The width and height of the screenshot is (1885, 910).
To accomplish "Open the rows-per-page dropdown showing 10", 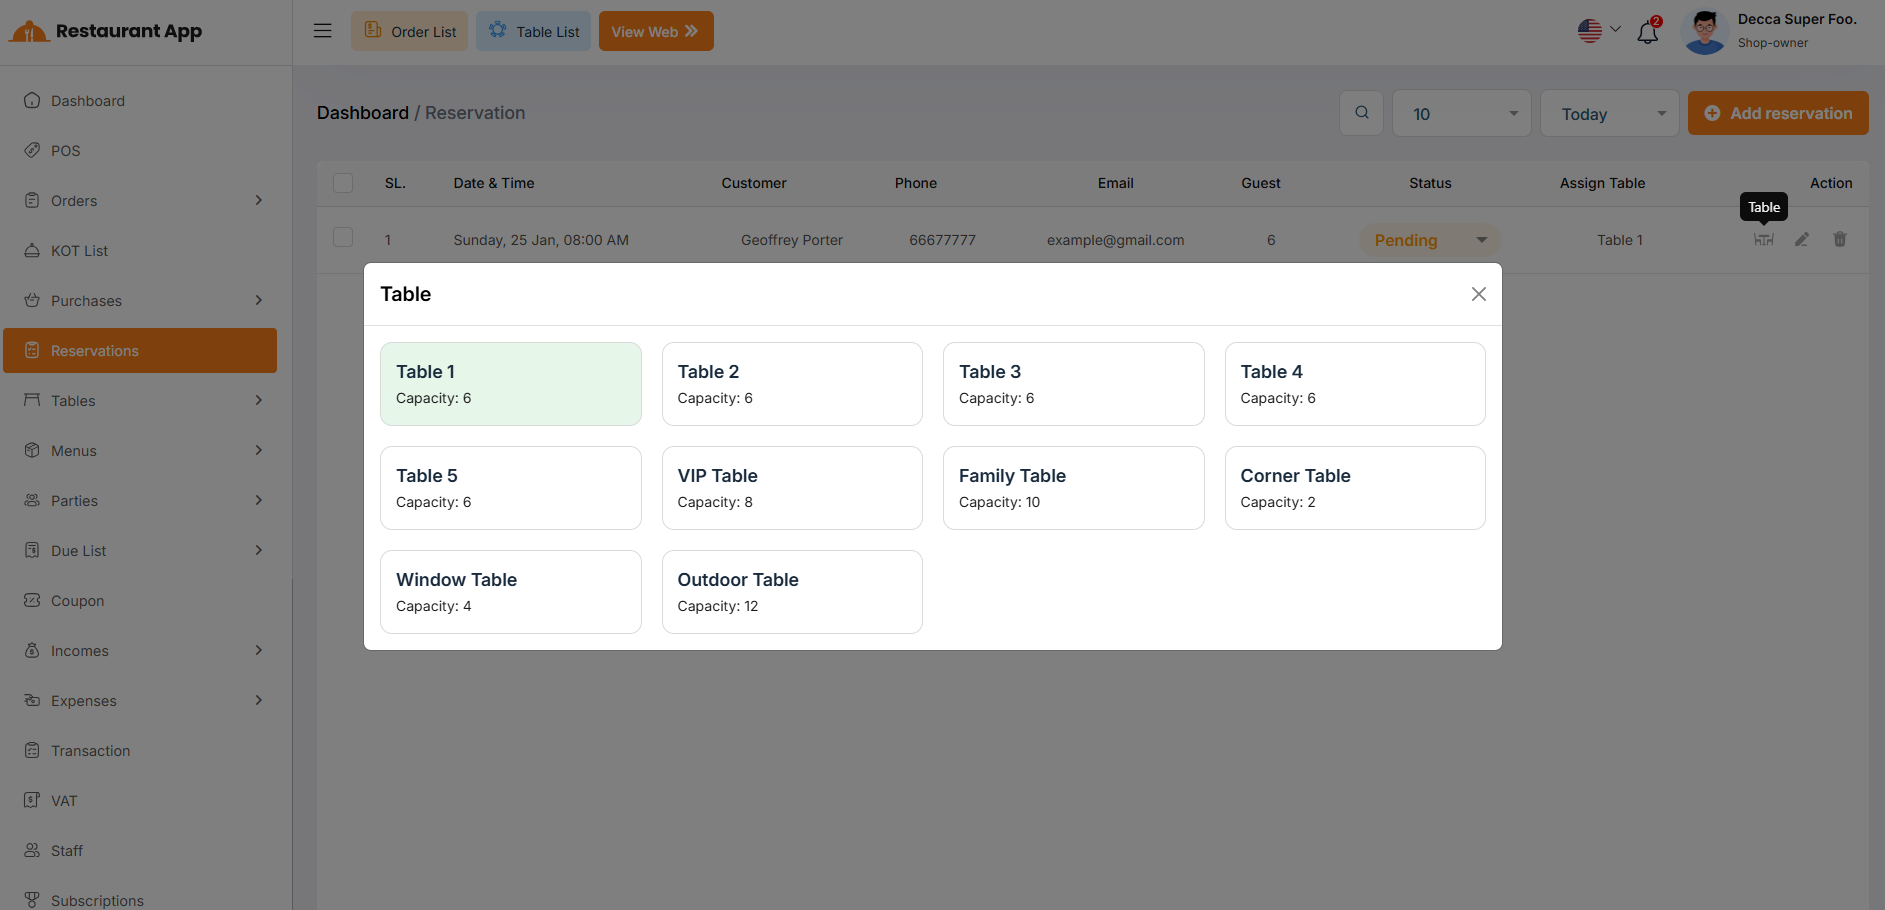I will 1461,114.
